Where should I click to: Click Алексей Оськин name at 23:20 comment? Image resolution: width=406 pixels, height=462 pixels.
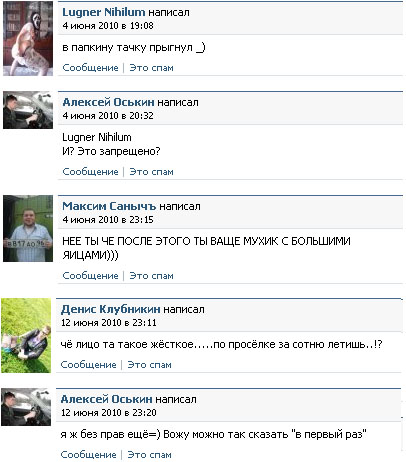pos(106,399)
